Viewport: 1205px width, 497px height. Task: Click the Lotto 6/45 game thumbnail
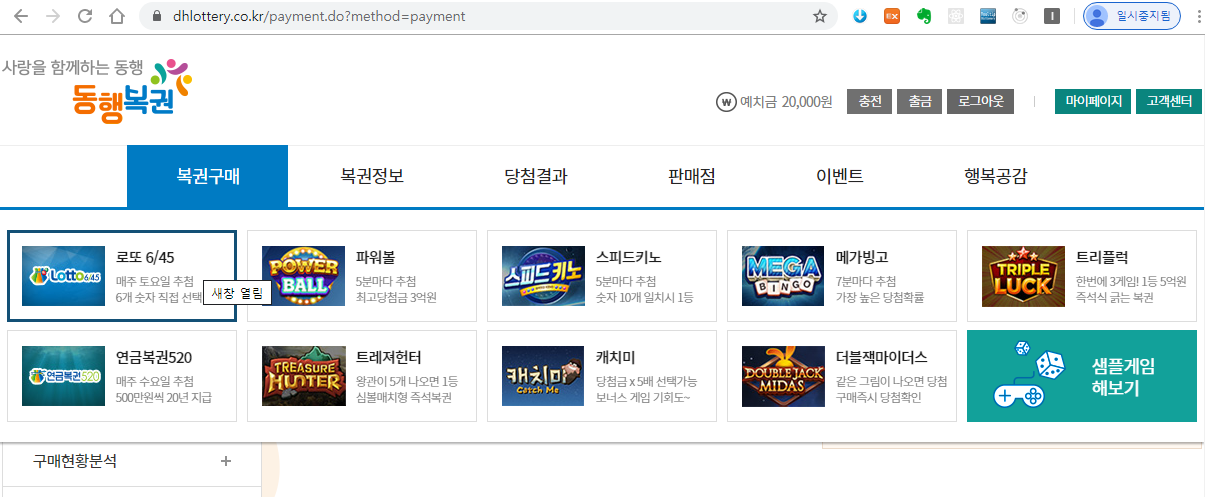64,276
